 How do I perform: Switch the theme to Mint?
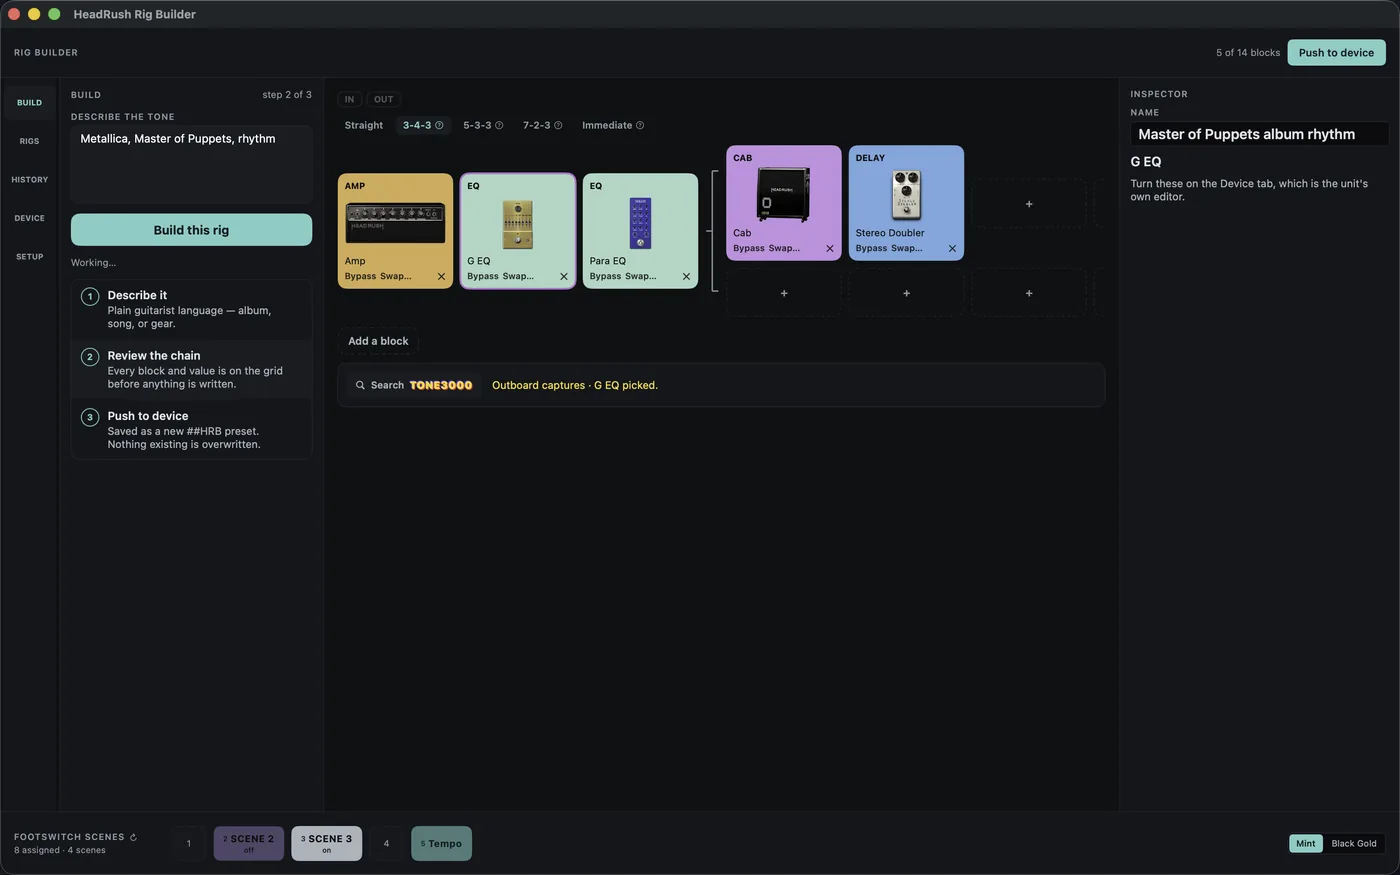[x=1306, y=843]
